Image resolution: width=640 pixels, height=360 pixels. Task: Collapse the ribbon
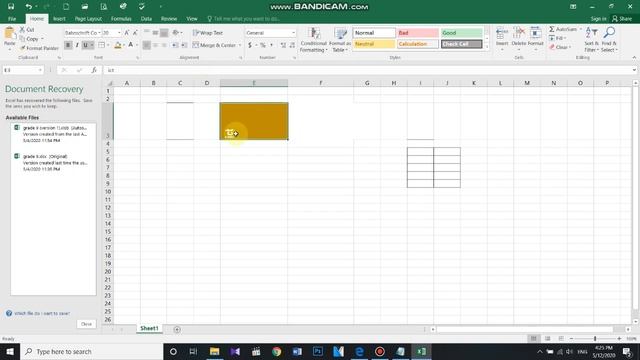(x=634, y=58)
